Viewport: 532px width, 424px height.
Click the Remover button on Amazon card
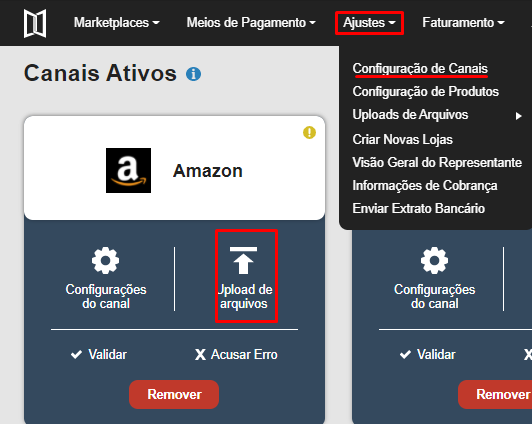pos(174,394)
